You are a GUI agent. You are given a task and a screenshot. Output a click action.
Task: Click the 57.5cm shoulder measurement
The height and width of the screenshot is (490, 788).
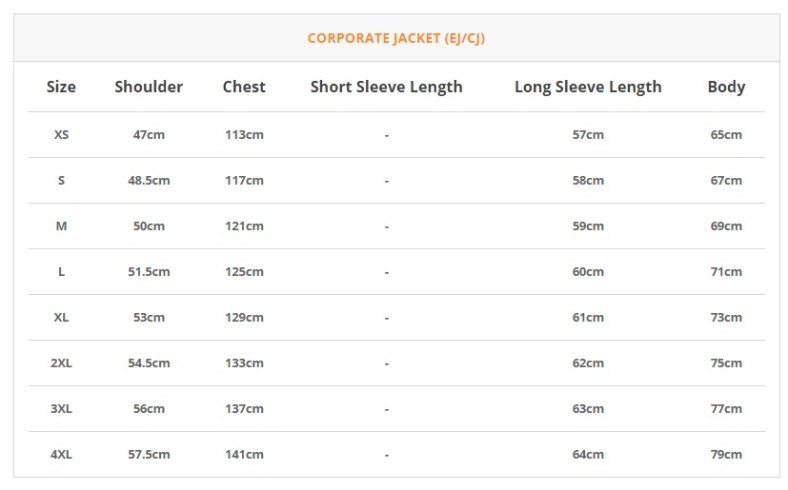click(x=149, y=454)
